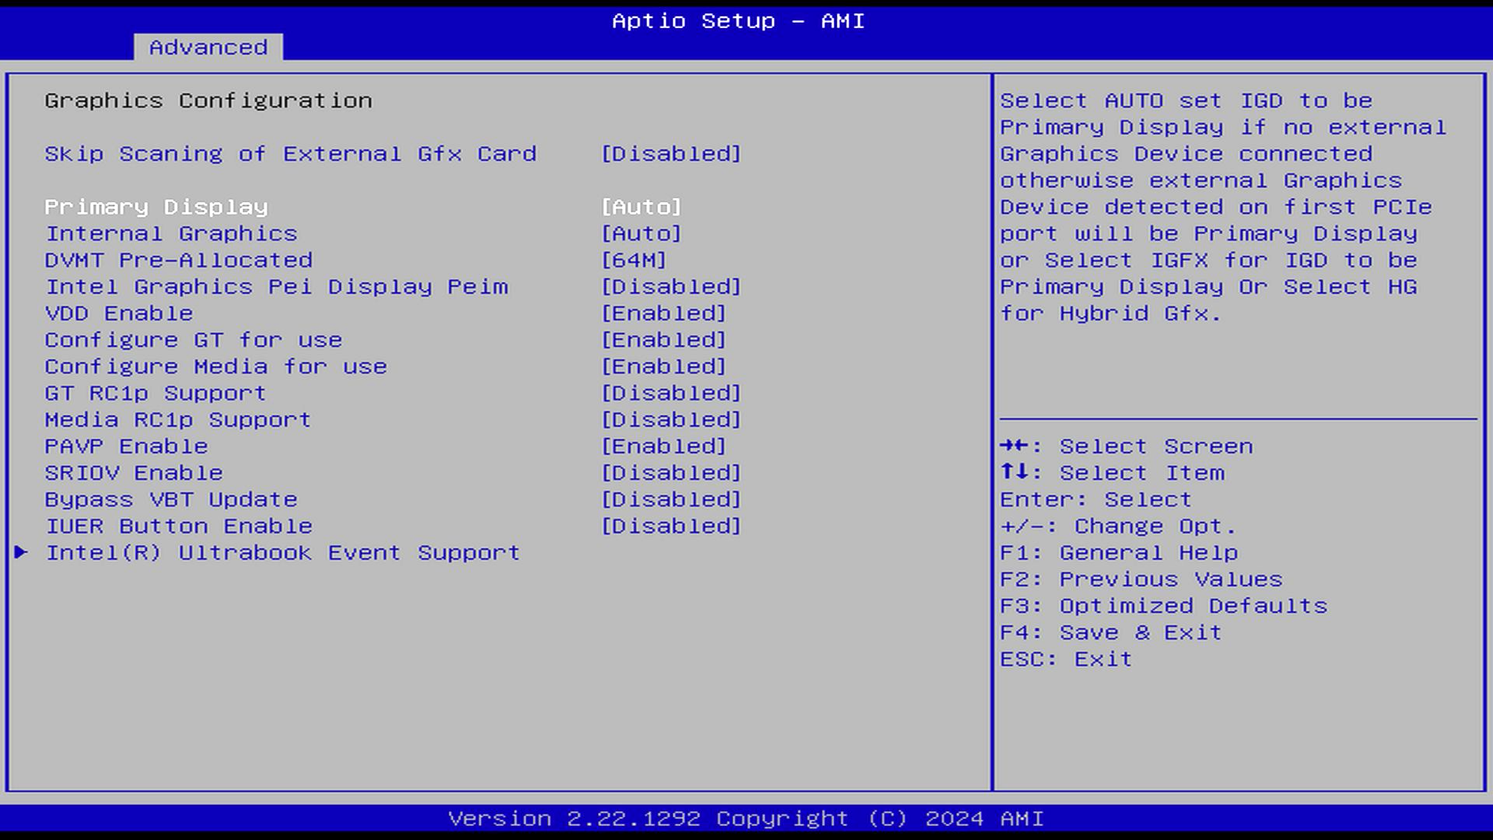Toggle Intel Graphics Pei Display Peim
The width and height of the screenshot is (1493, 840).
click(276, 286)
